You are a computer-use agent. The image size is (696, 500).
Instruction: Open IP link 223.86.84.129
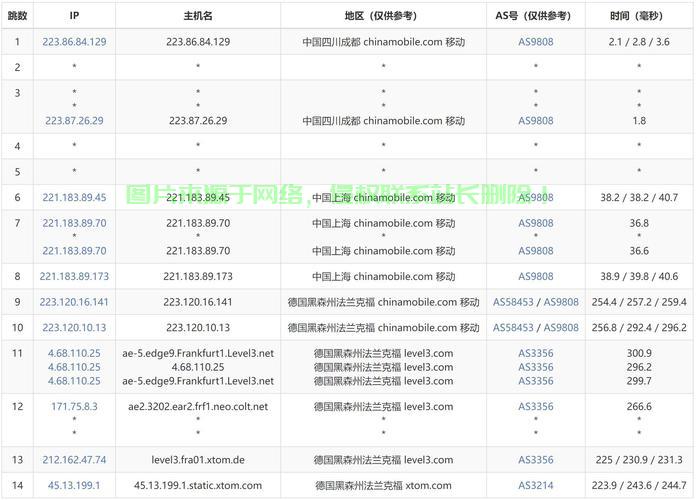74,42
